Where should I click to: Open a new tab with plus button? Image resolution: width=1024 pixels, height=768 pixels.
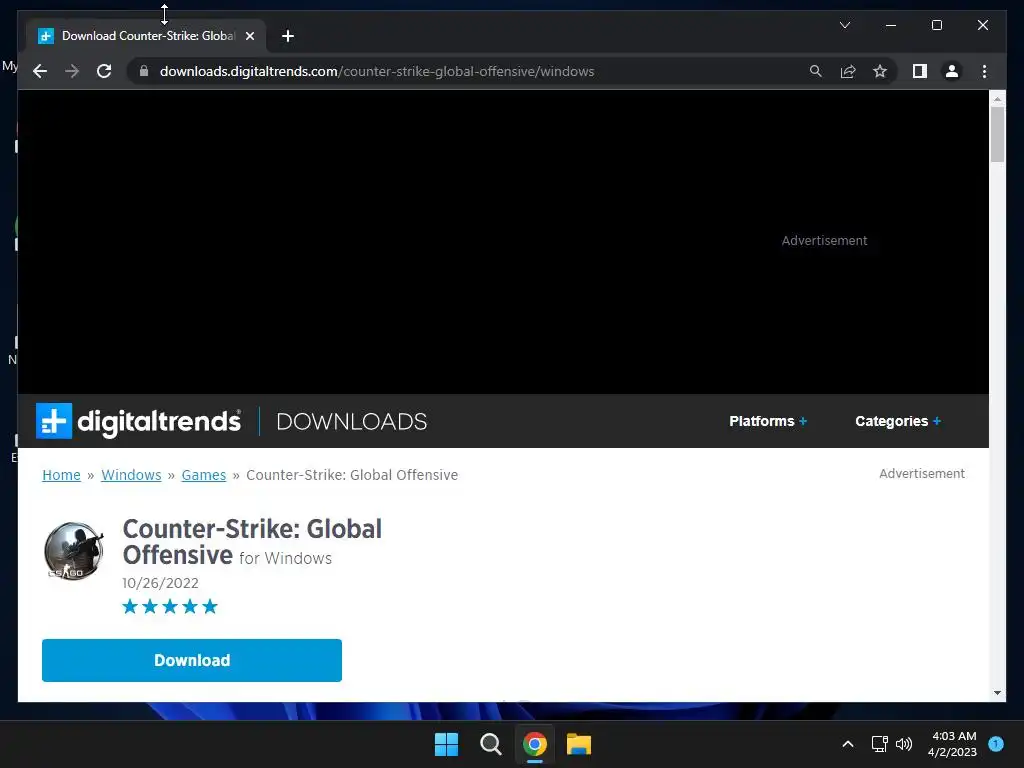point(287,36)
